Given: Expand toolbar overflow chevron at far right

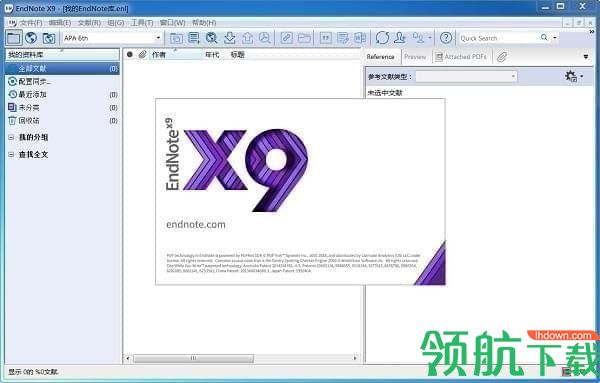Looking at the screenshot, I should pyautogui.click(x=592, y=32).
